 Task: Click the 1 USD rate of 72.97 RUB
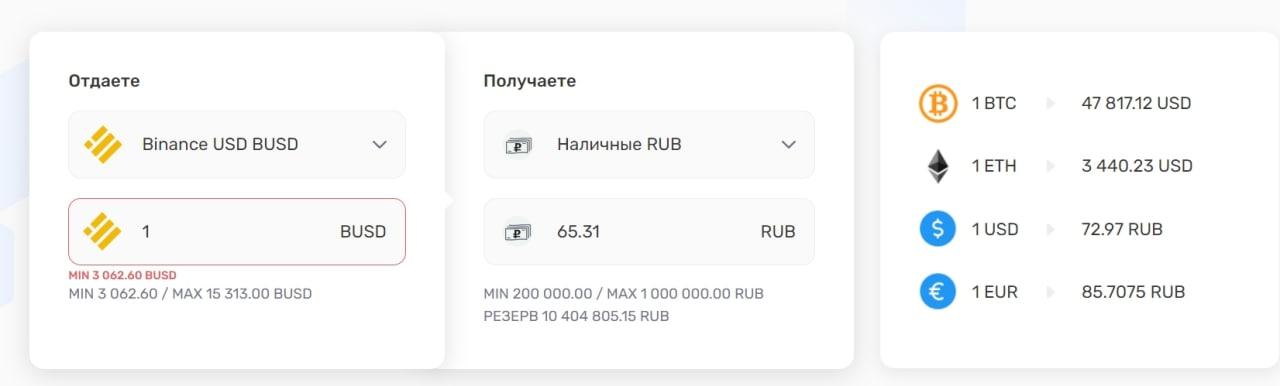click(1122, 229)
